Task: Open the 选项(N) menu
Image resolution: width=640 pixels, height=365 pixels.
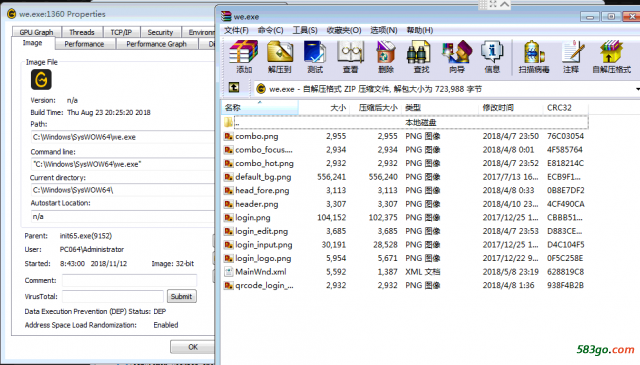Action: pos(384,30)
